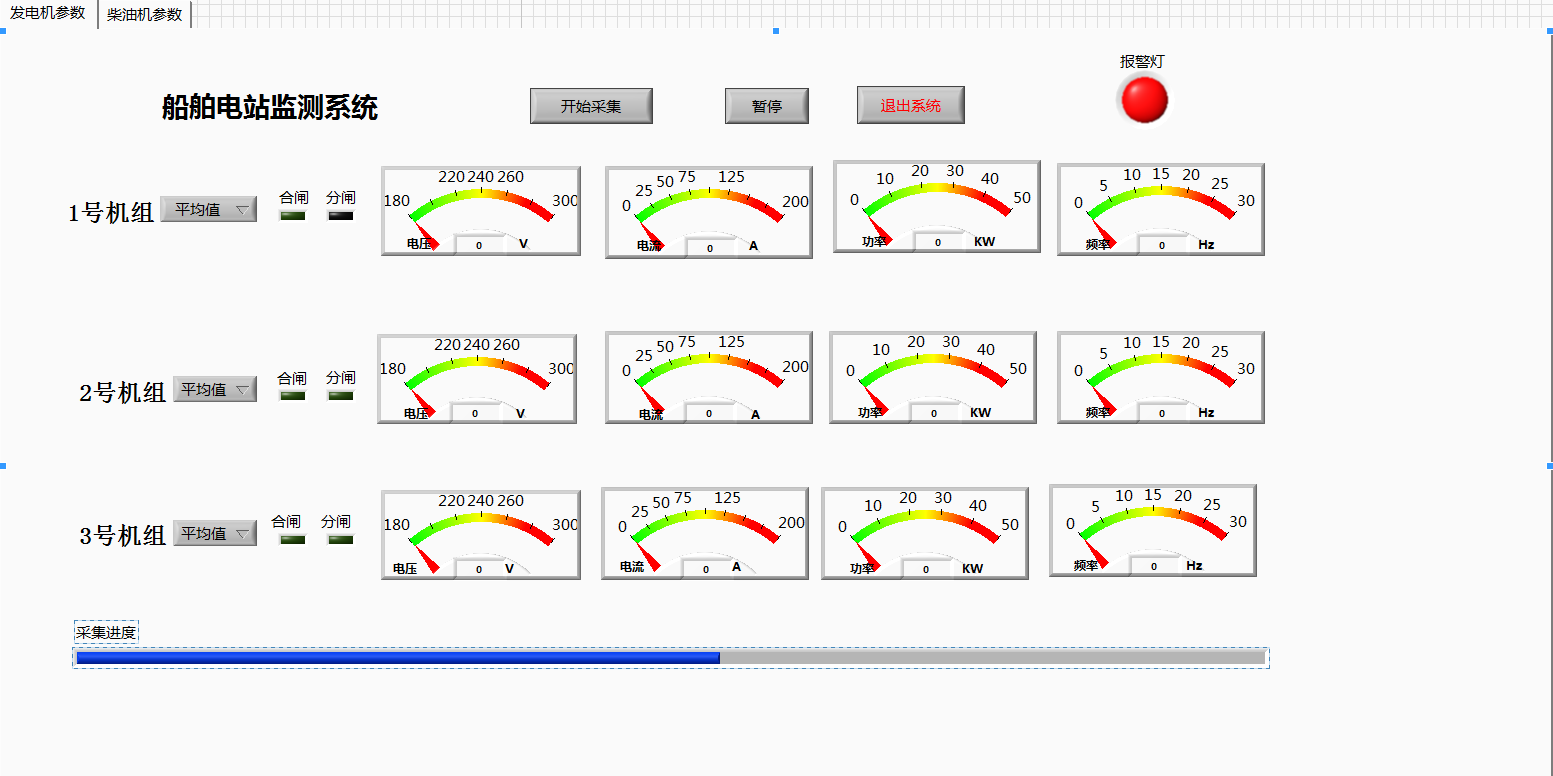
Task: Toggle unit 2 分闸 indicator
Action: click(x=341, y=395)
